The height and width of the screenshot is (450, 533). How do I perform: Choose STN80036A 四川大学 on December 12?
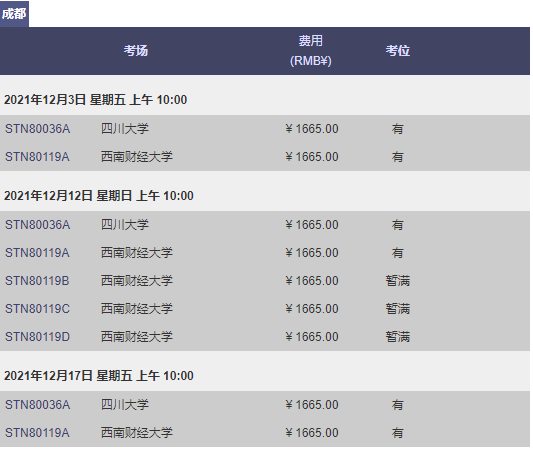[265, 225]
